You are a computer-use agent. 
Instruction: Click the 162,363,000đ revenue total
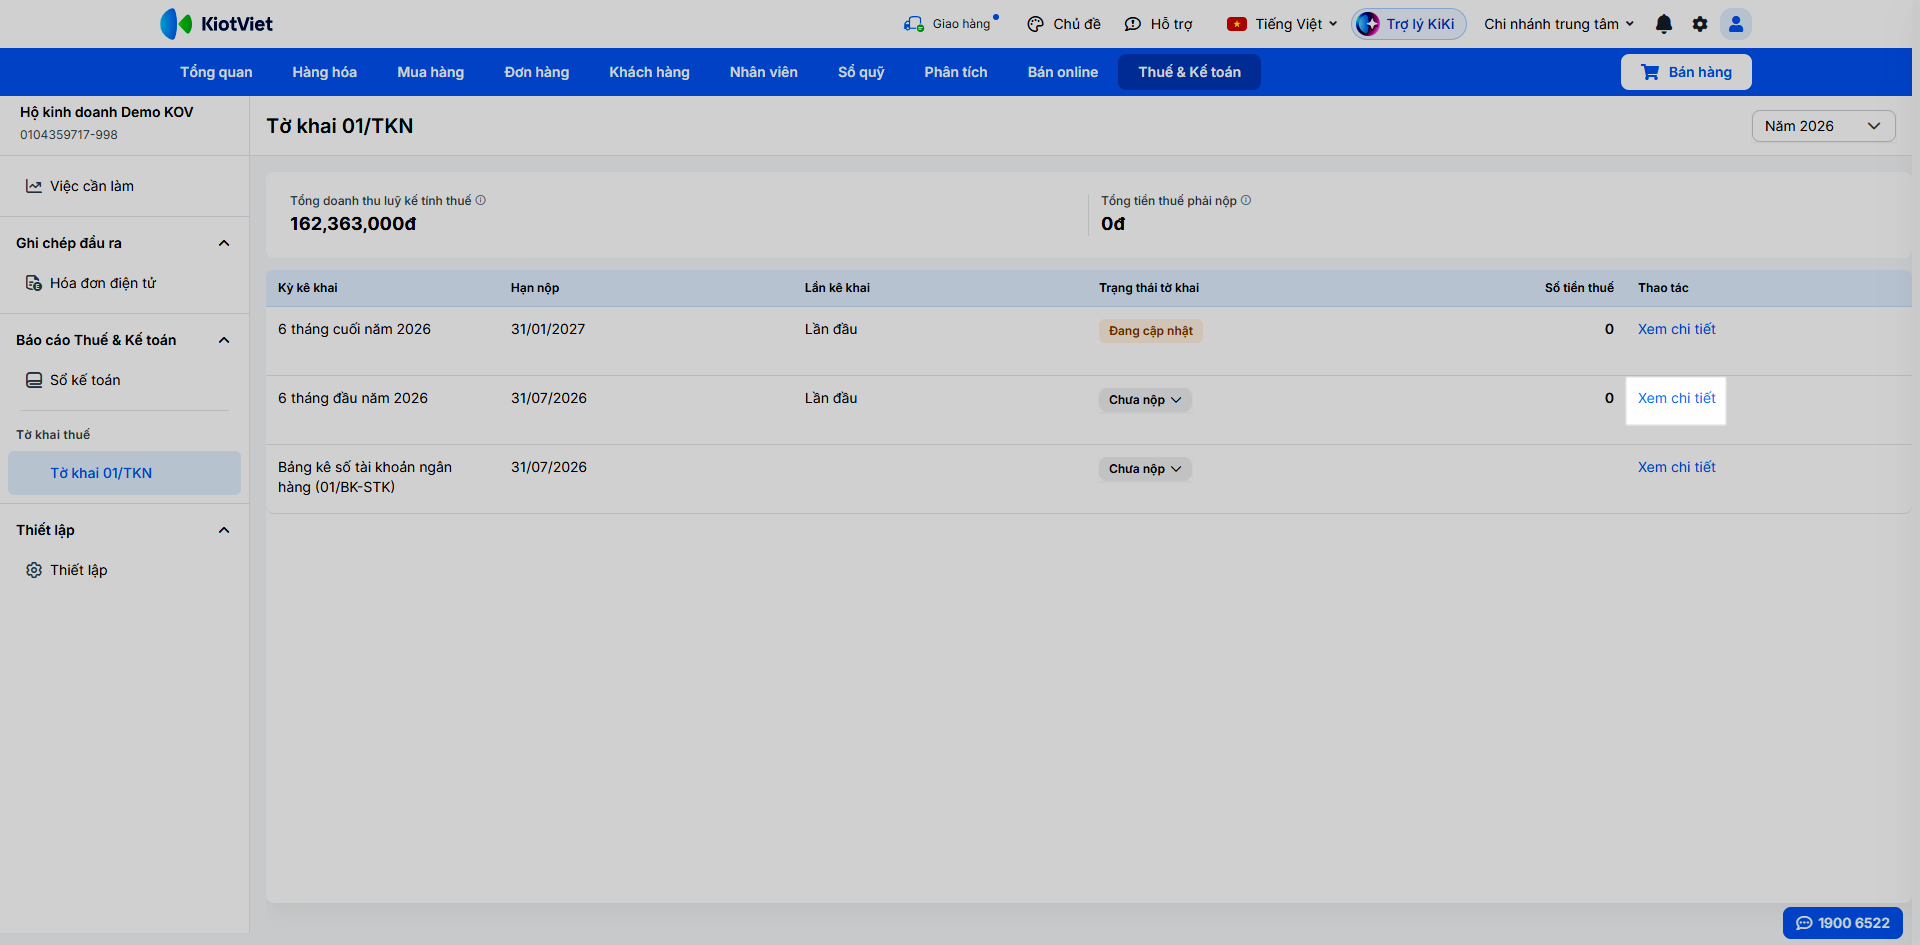pos(353,224)
